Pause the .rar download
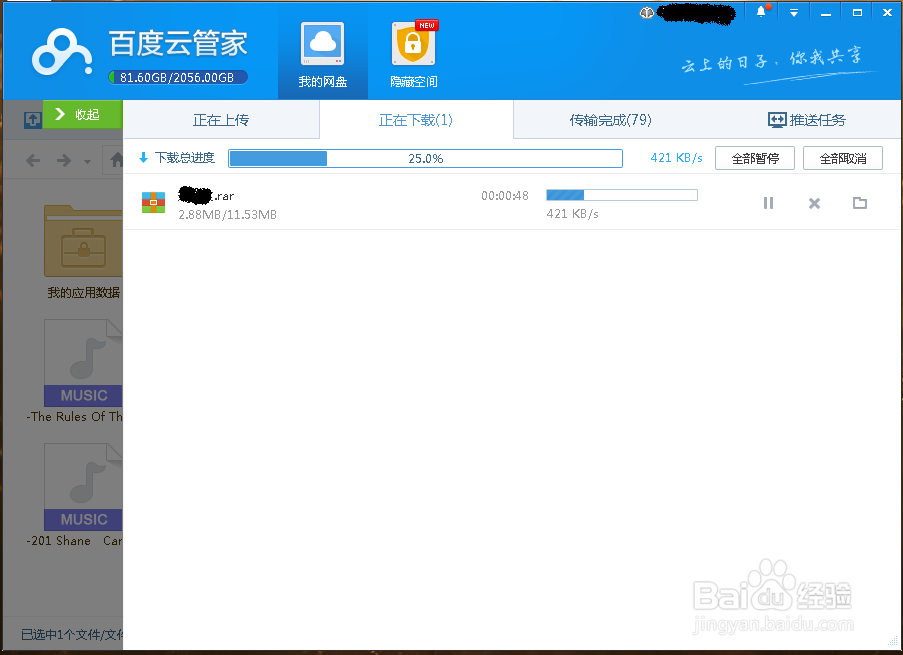This screenshot has height=655, width=903. point(768,203)
